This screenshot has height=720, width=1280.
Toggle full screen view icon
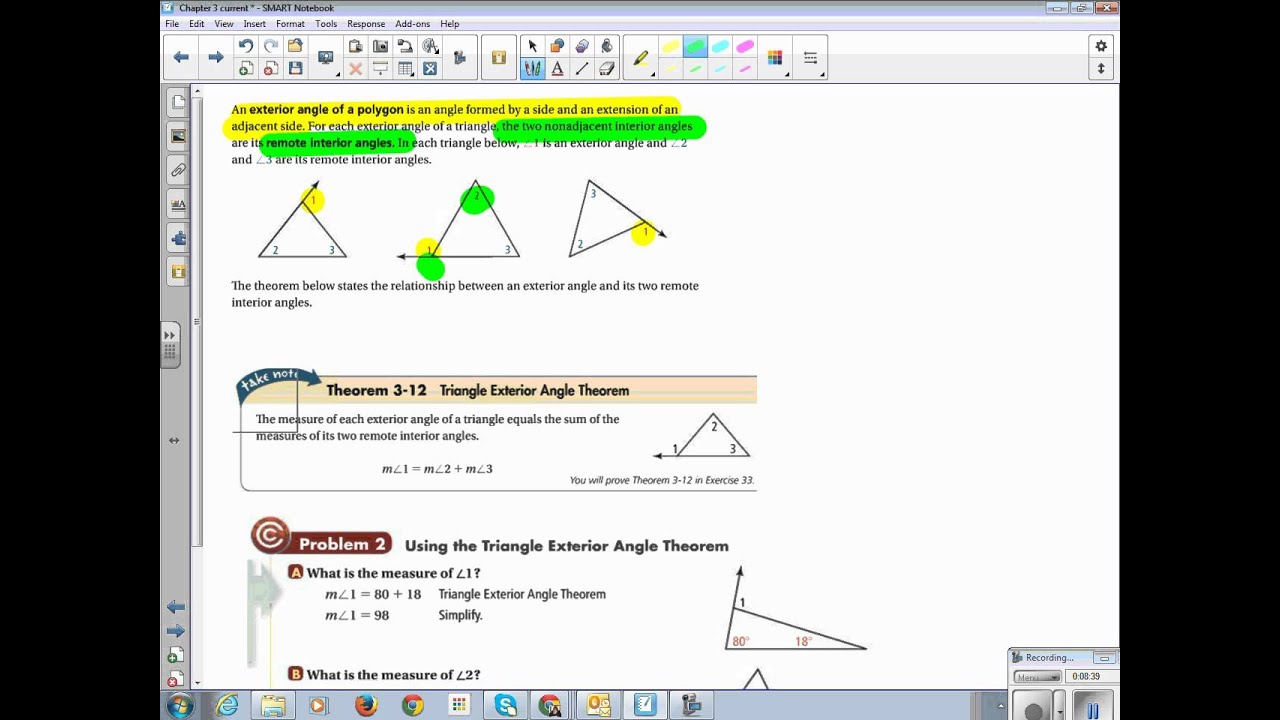430,69
